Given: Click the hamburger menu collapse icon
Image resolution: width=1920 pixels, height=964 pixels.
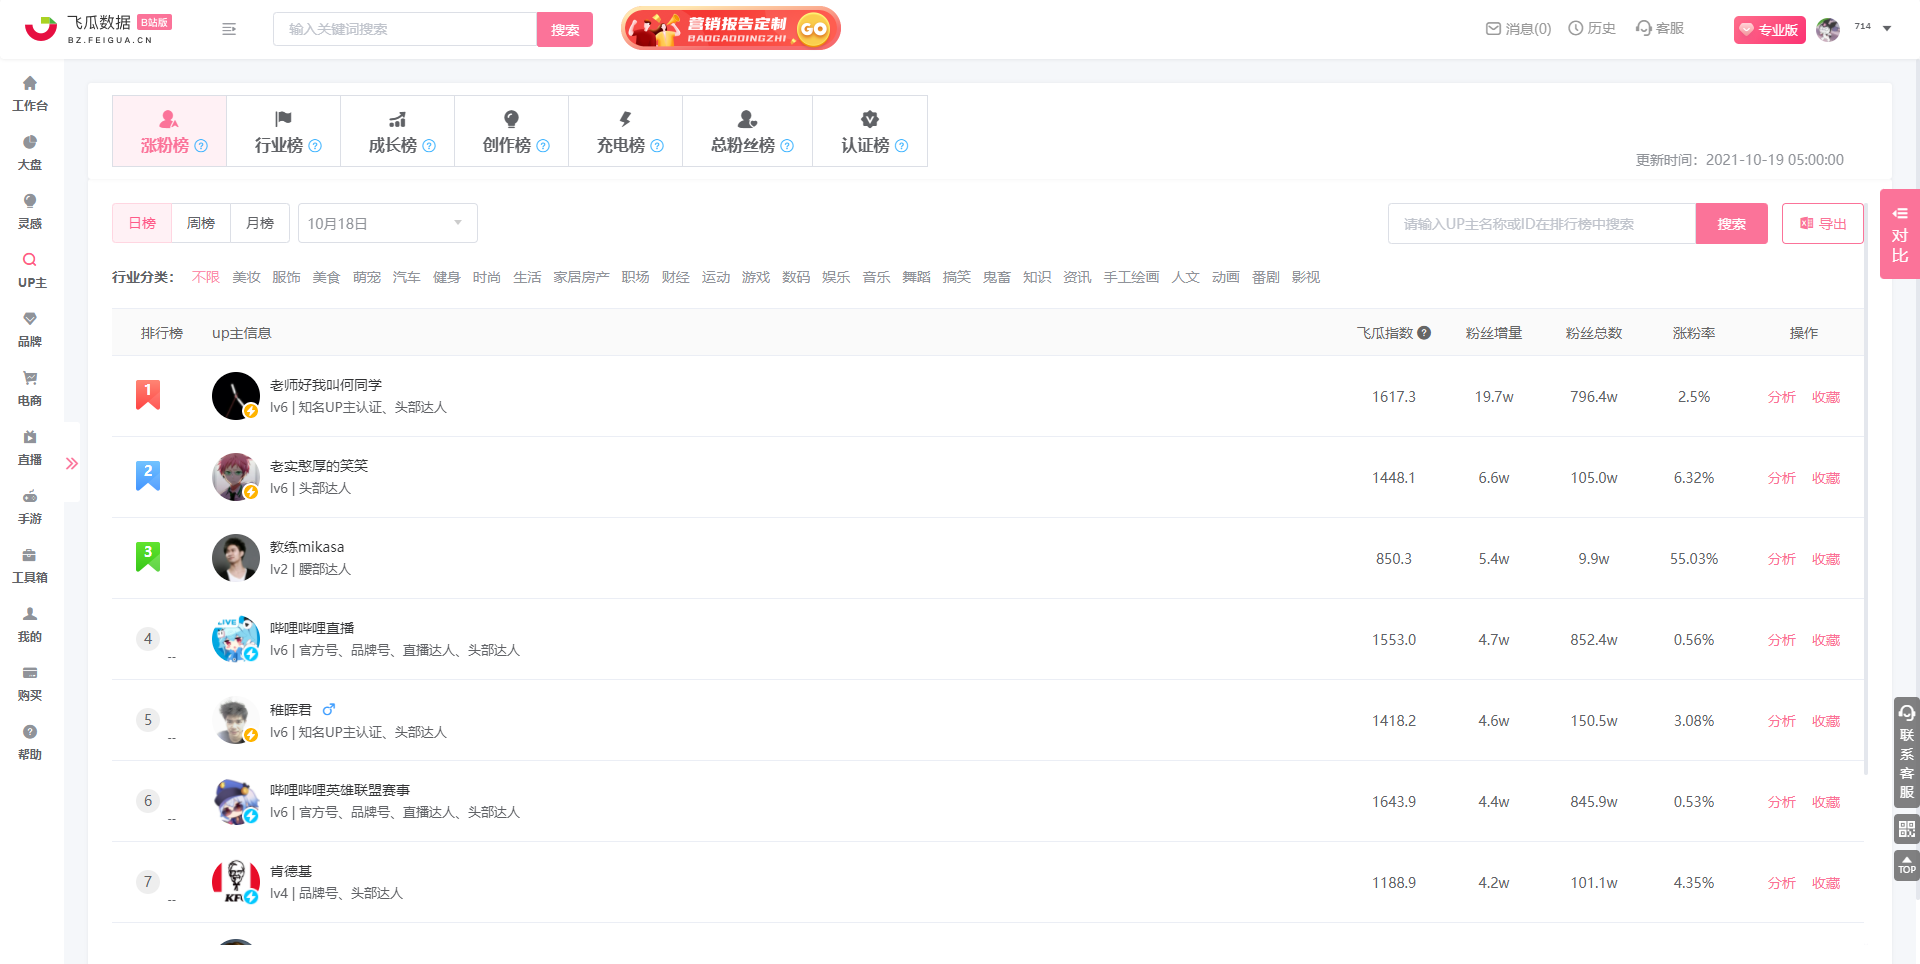Looking at the screenshot, I should [229, 29].
